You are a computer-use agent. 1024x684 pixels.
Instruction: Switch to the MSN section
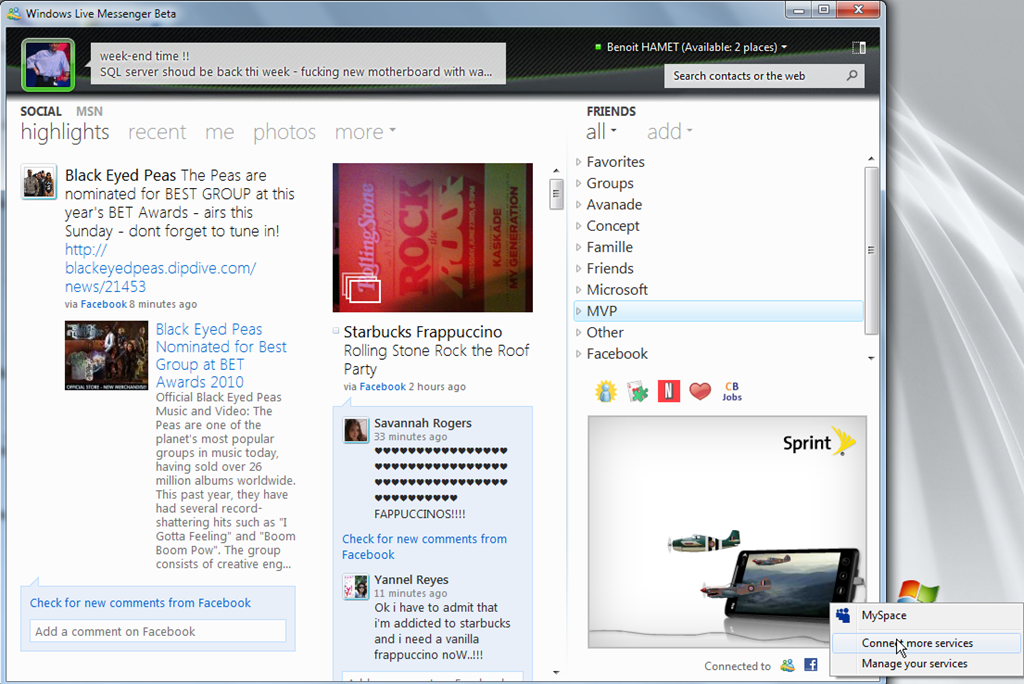(x=89, y=111)
